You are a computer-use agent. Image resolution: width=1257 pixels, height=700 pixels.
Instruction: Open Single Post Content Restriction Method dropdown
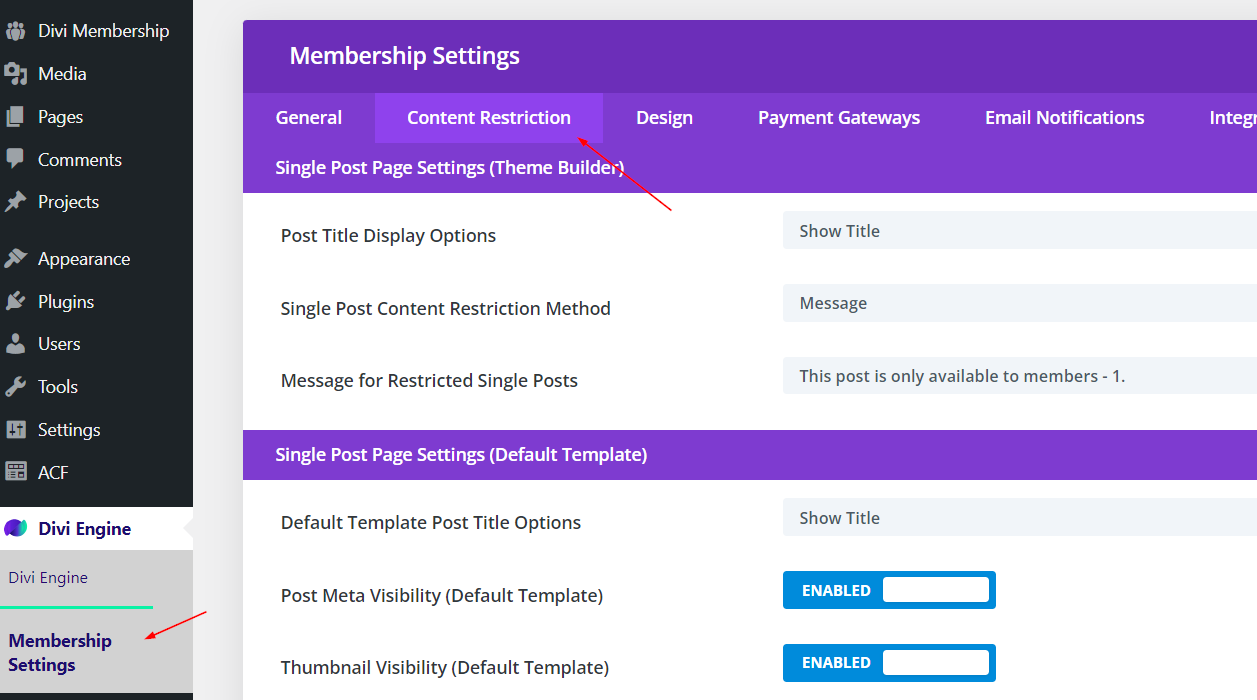[1018, 303]
